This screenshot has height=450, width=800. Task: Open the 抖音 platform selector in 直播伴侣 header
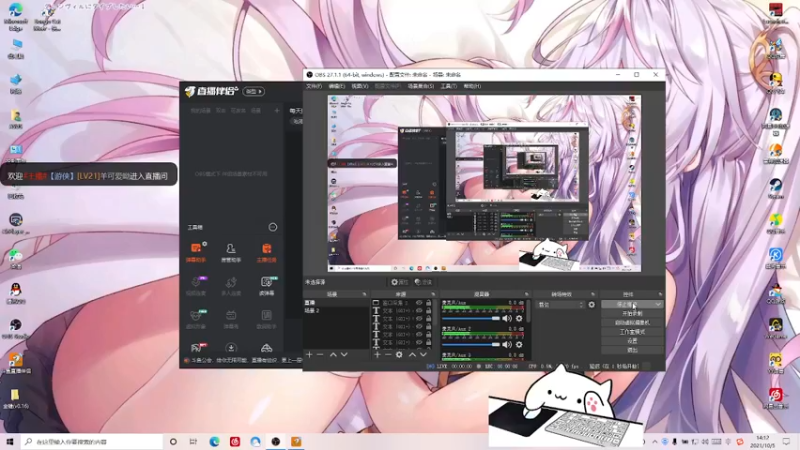[254, 91]
